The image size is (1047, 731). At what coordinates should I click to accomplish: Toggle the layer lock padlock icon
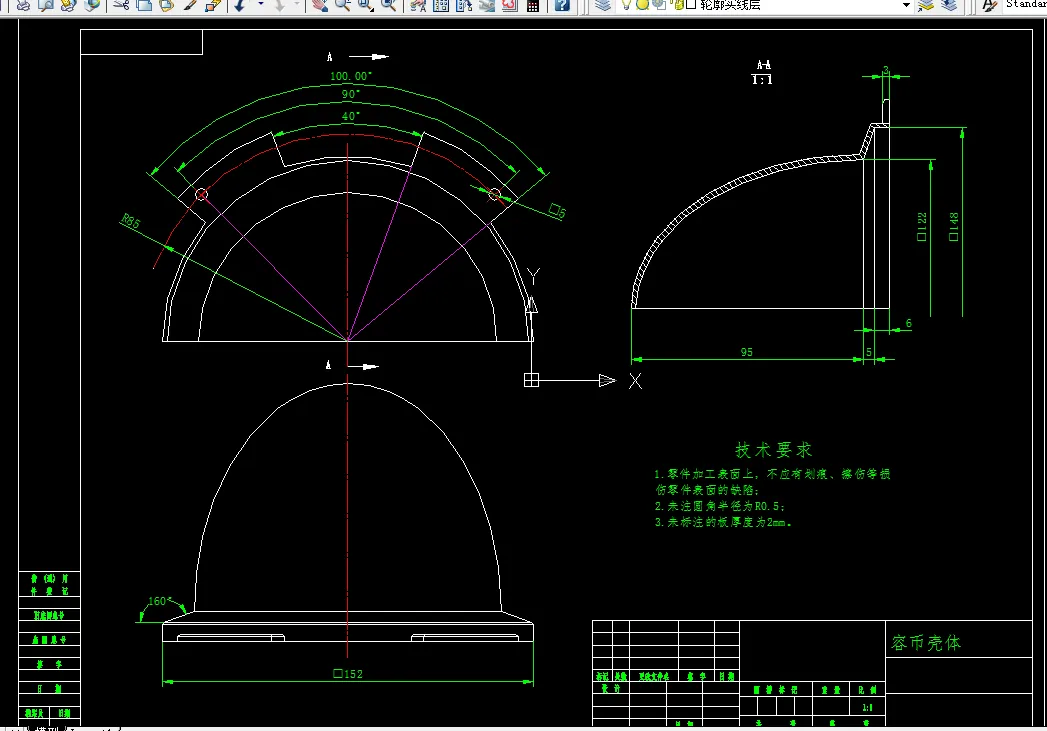[678, 5]
